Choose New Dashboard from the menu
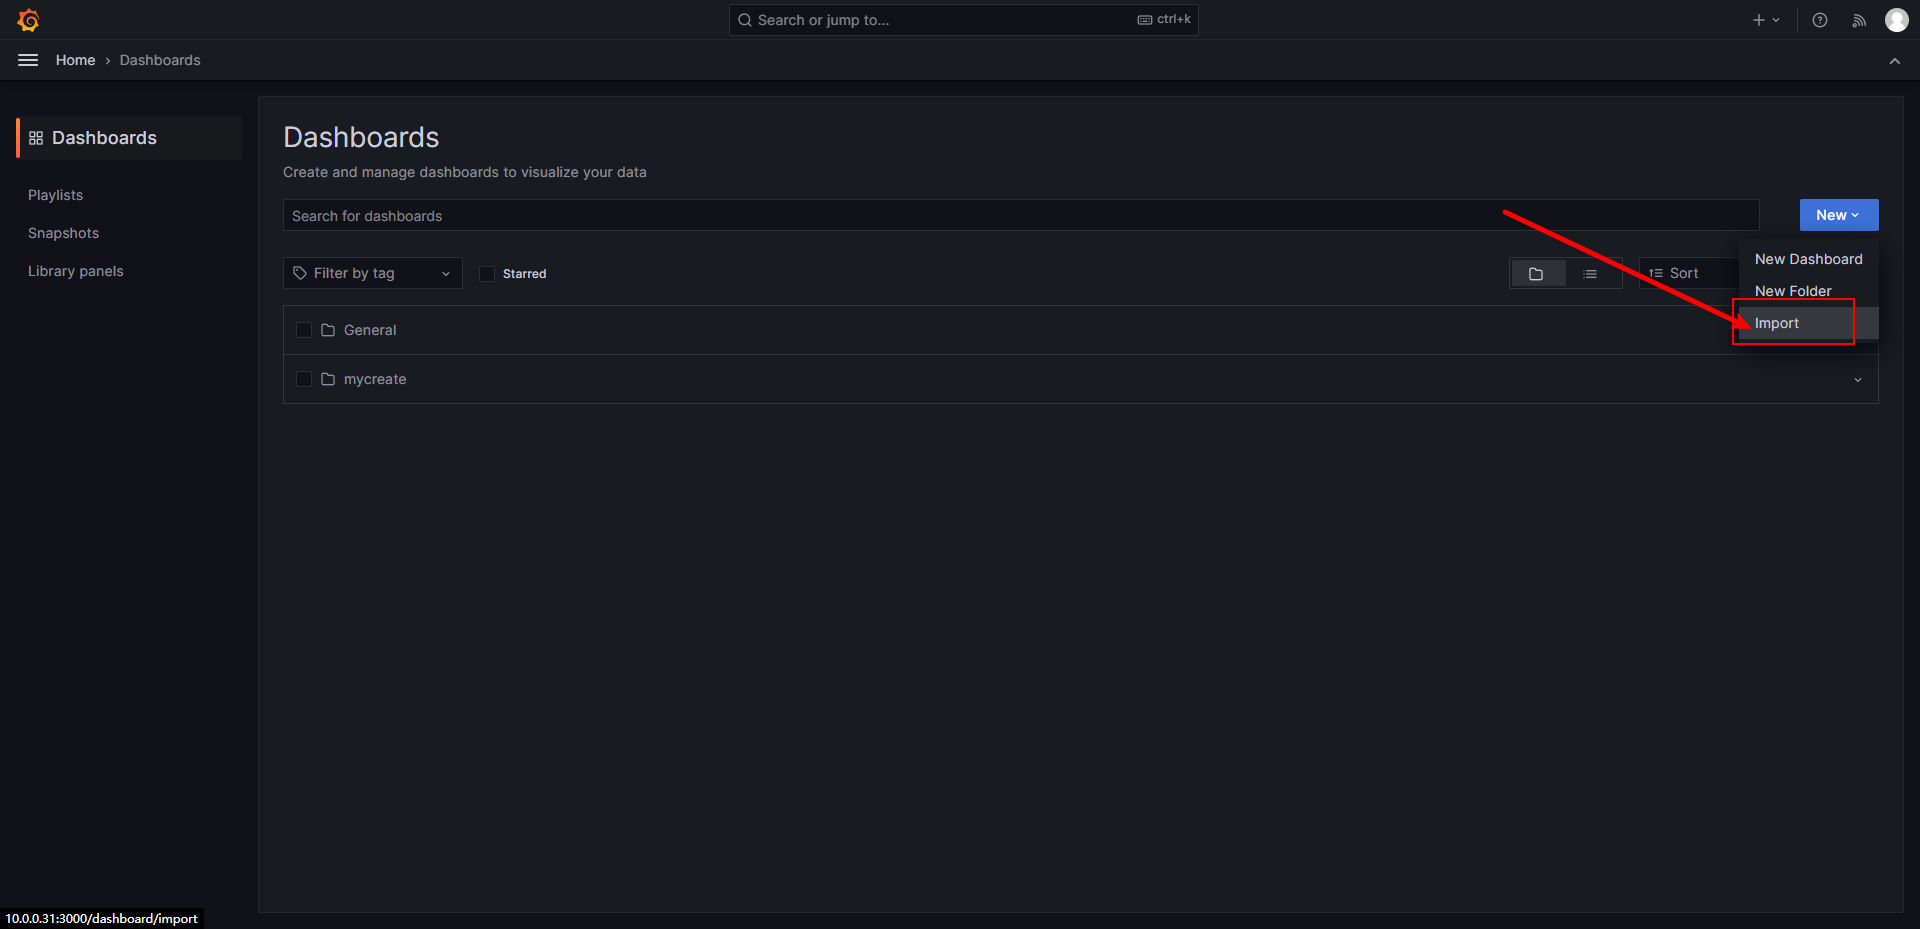1920x929 pixels. [x=1809, y=259]
